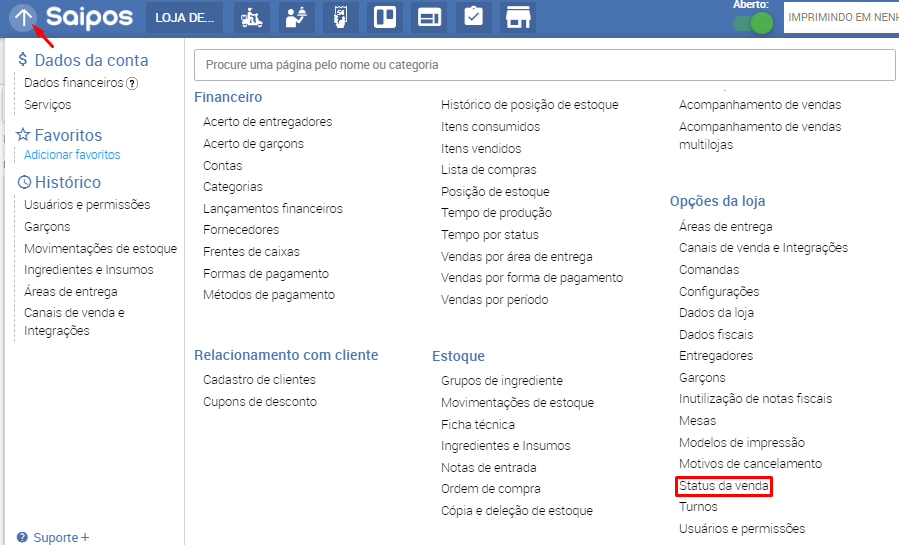Click the storefront icon
The image size is (899, 545).
coord(517,18)
